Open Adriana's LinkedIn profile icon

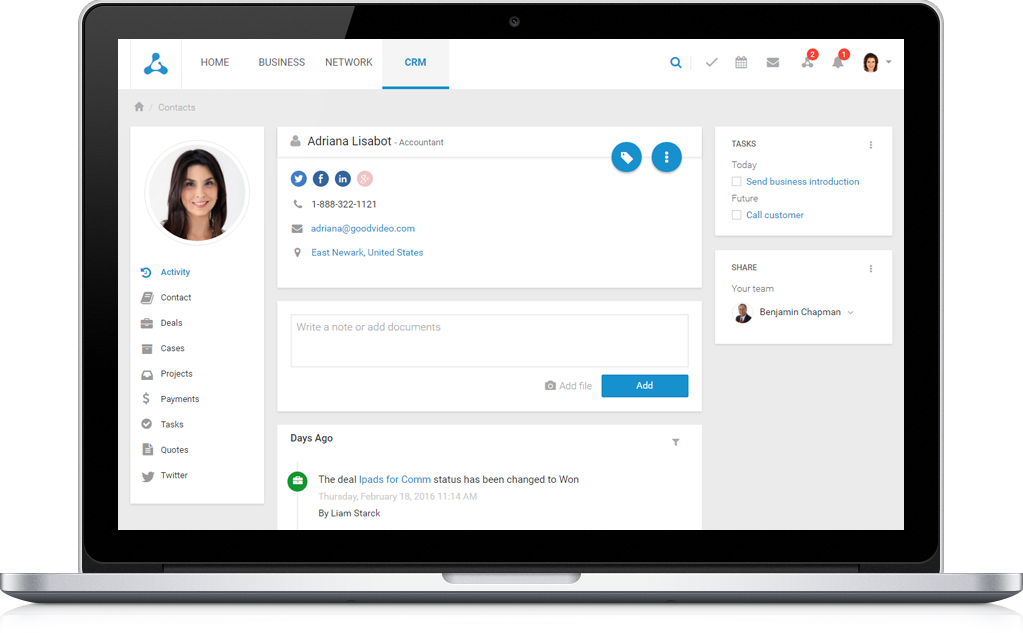pyautogui.click(x=343, y=179)
